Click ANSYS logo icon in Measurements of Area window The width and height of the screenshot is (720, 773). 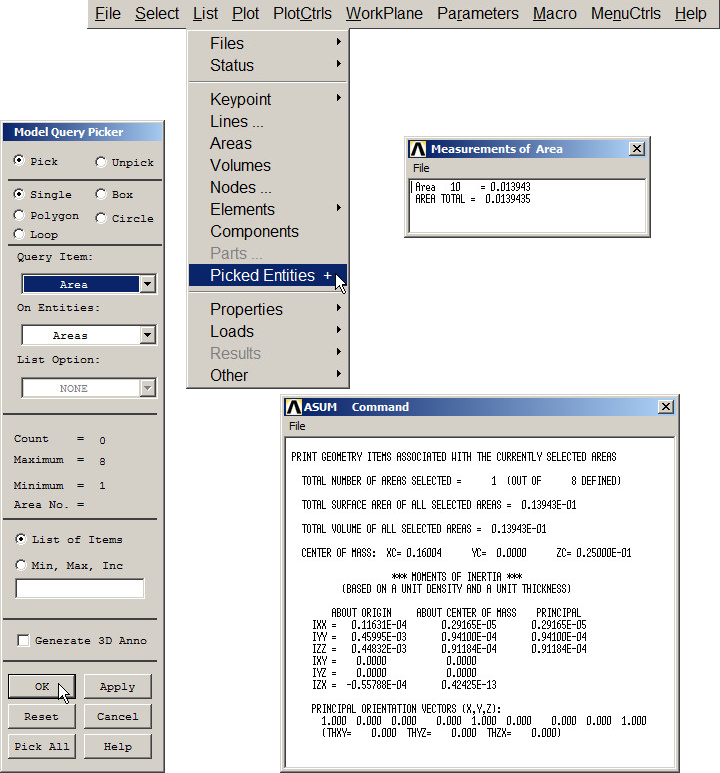[x=419, y=149]
